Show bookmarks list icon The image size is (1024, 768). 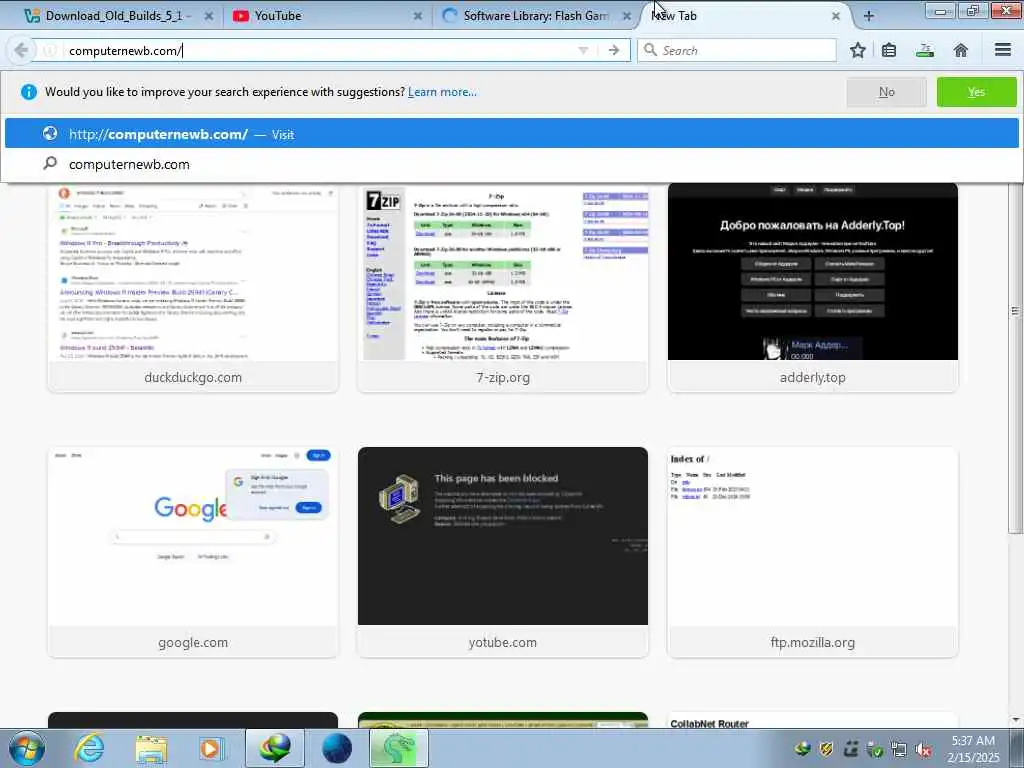pos(889,50)
